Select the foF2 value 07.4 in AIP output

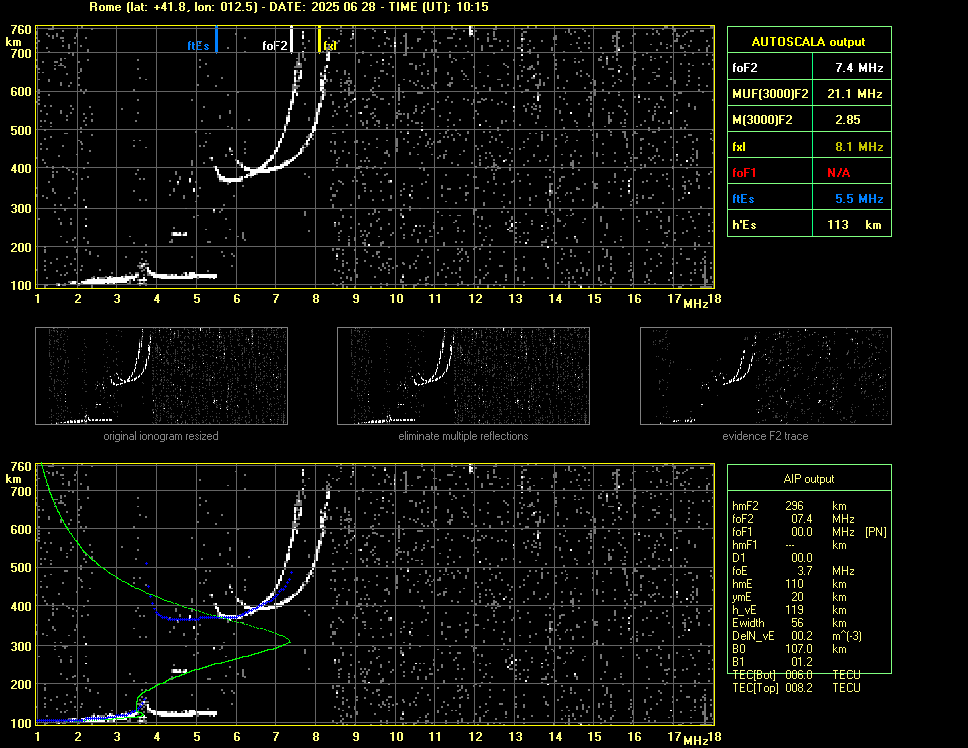click(801, 519)
